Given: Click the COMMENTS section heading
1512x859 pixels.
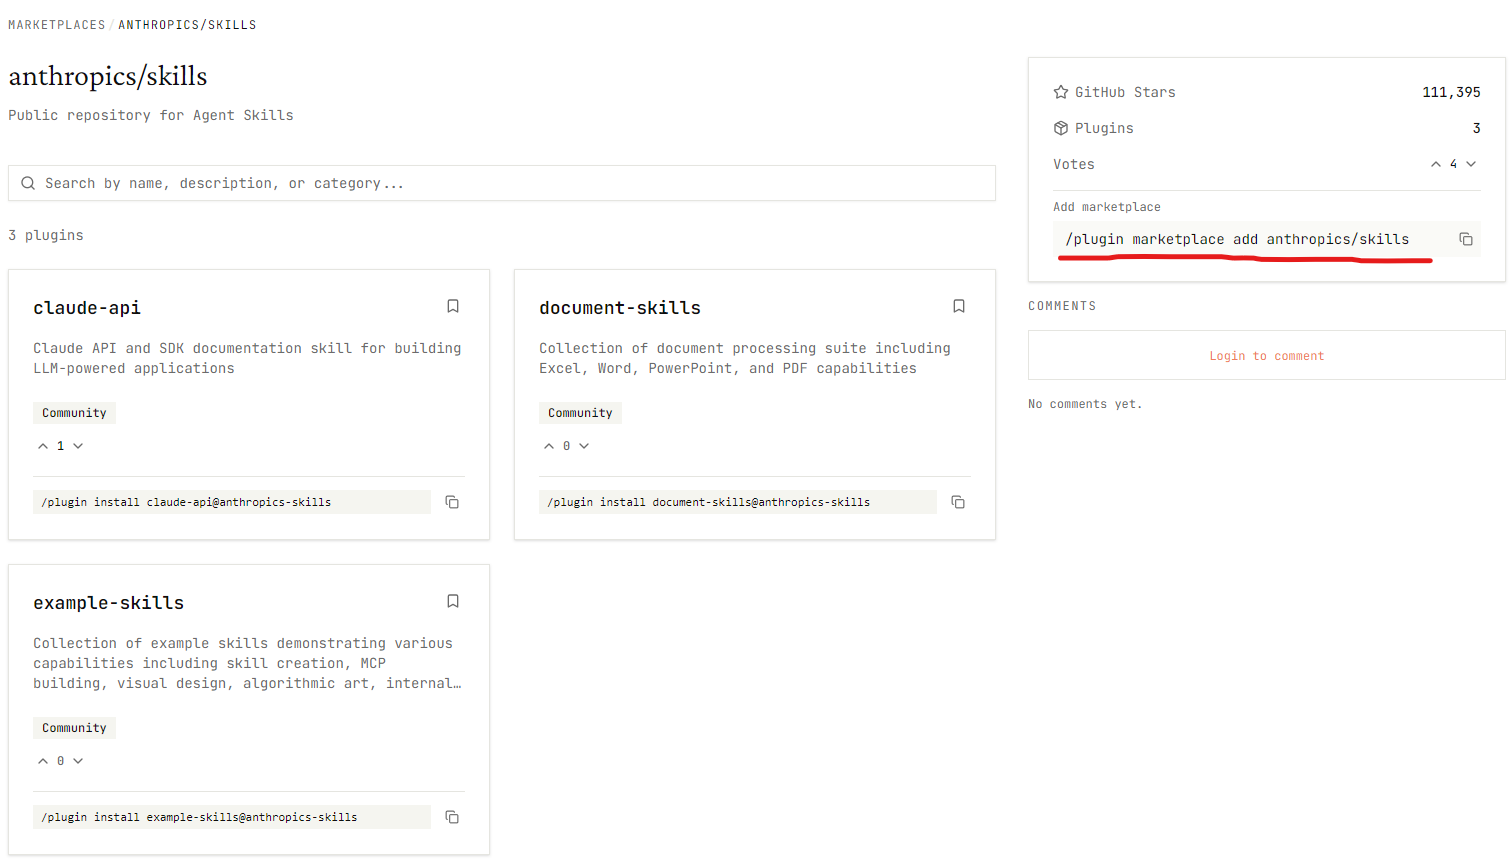Looking at the screenshot, I should (x=1062, y=306).
